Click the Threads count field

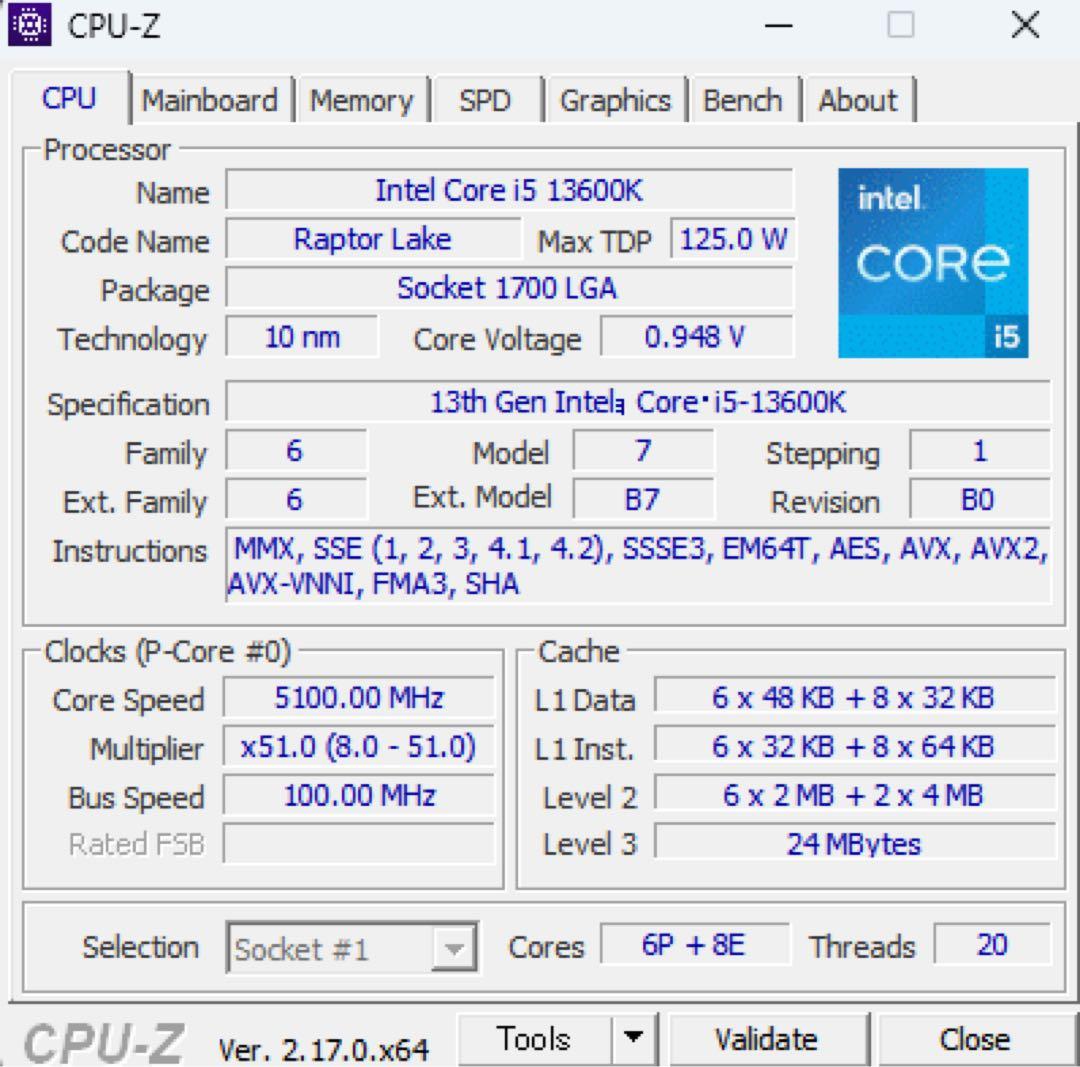[x=993, y=944]
